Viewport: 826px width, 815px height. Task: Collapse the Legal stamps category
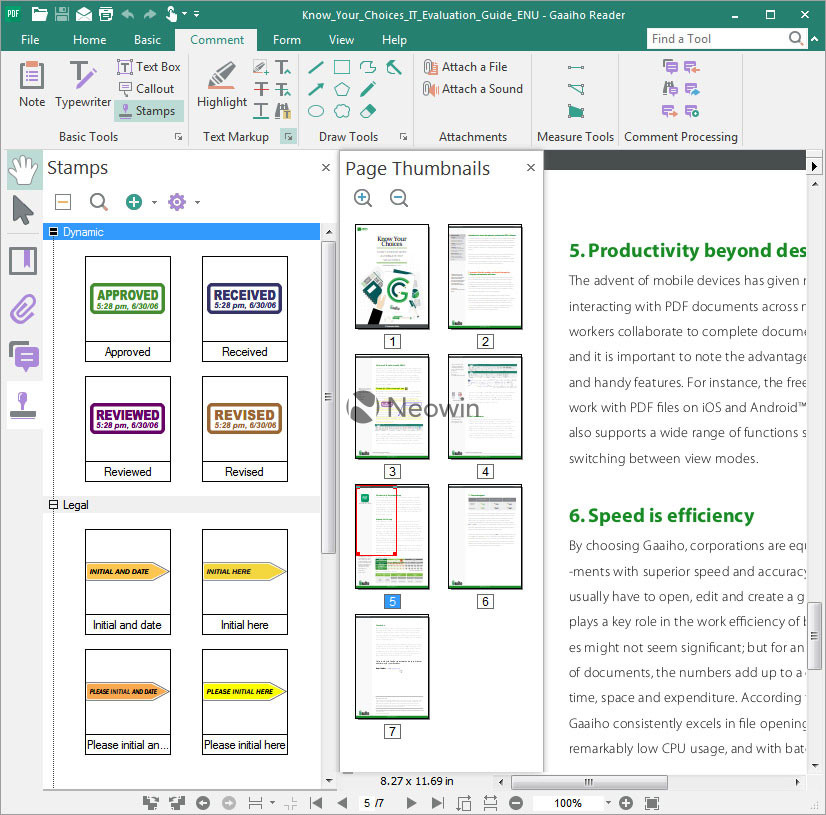click(53, 505)
